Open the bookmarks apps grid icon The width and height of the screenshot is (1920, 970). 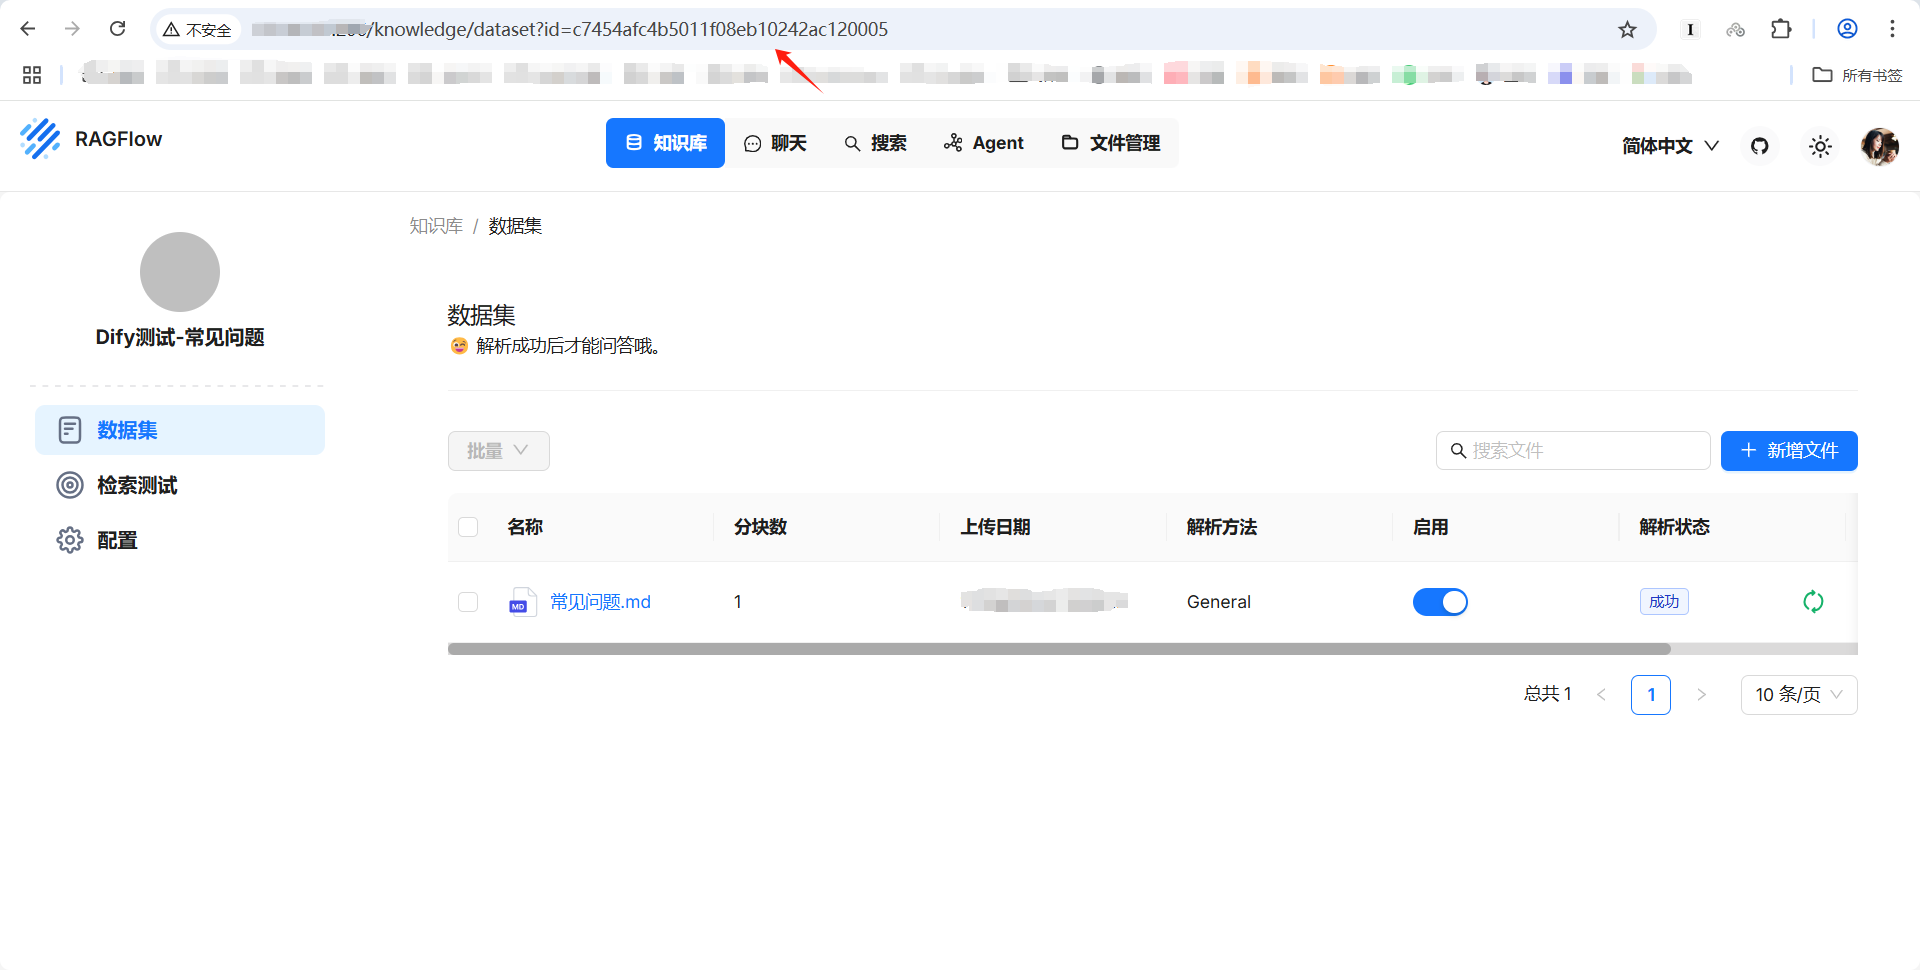pyautogui.click(x=32, y=75)
